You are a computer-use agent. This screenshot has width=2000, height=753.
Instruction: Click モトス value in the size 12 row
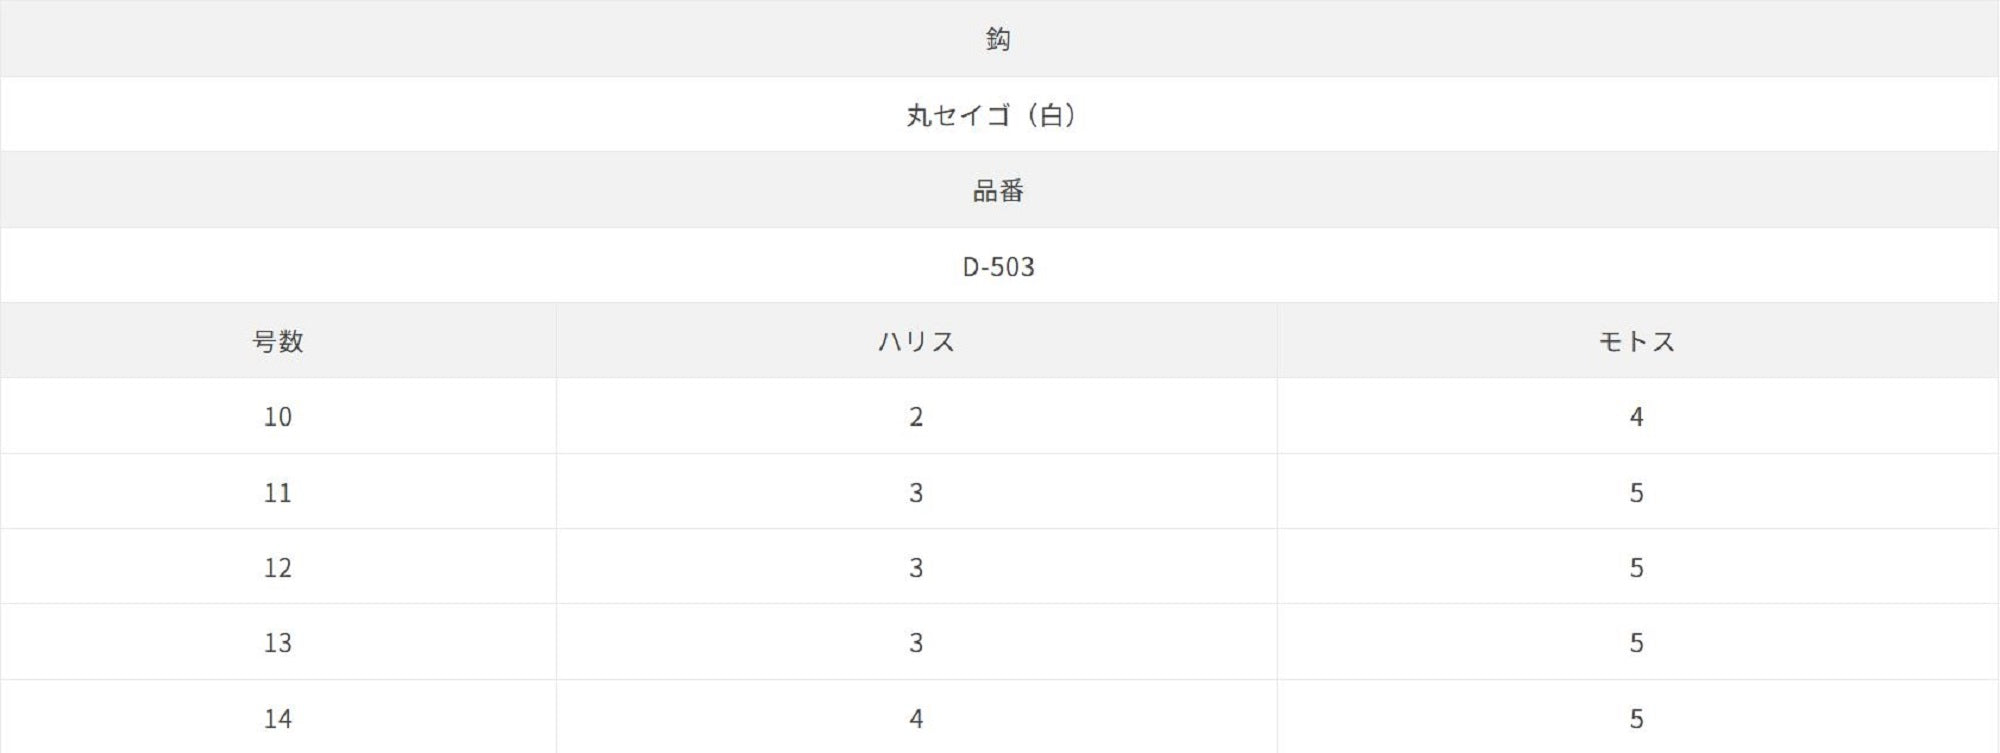click(x=1636, y=568)
